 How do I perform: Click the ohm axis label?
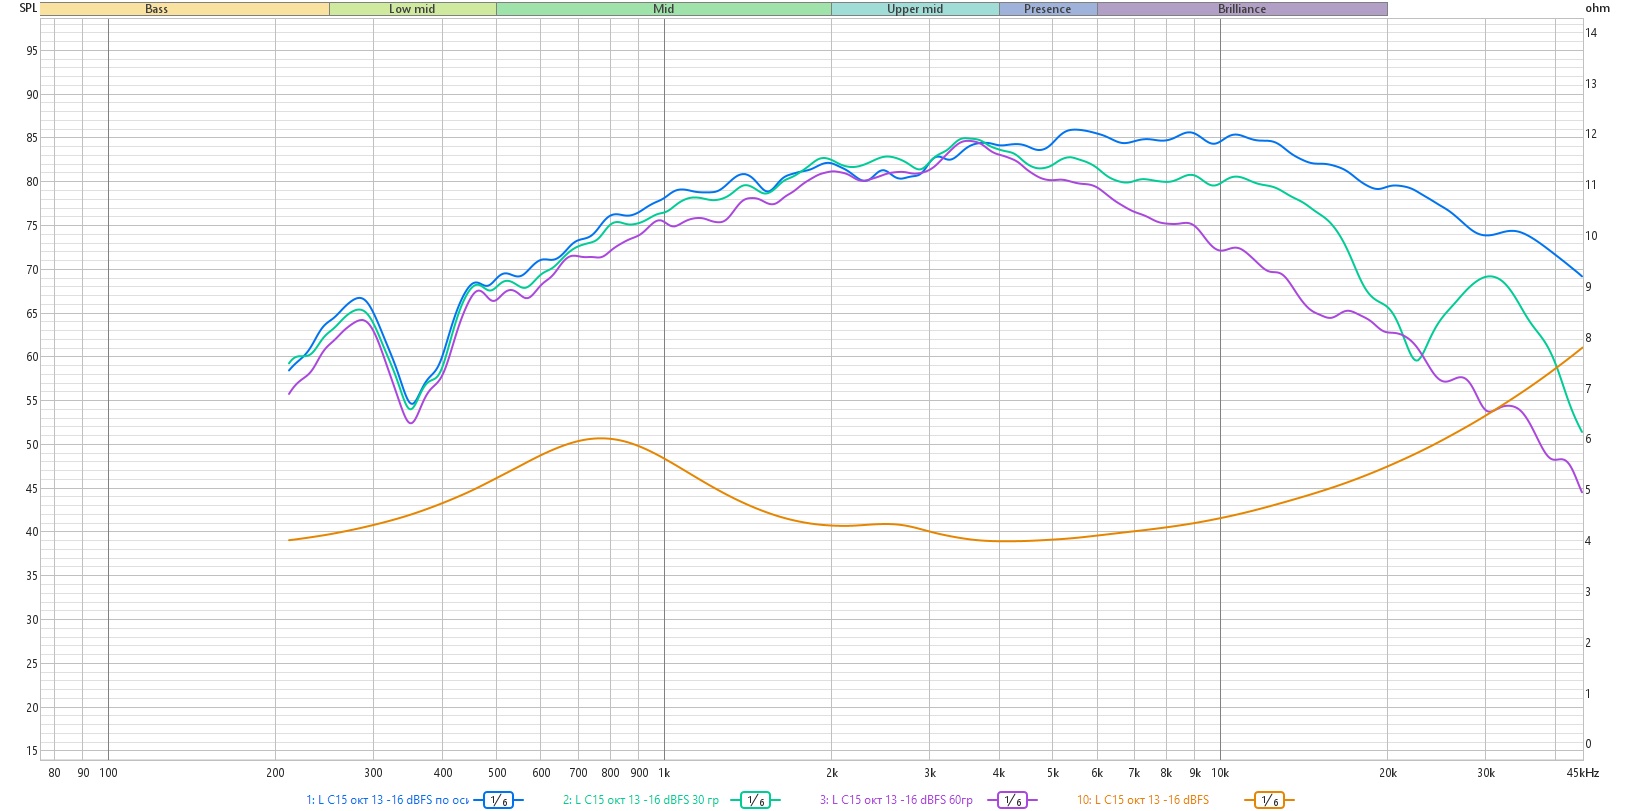point(1597,8)
